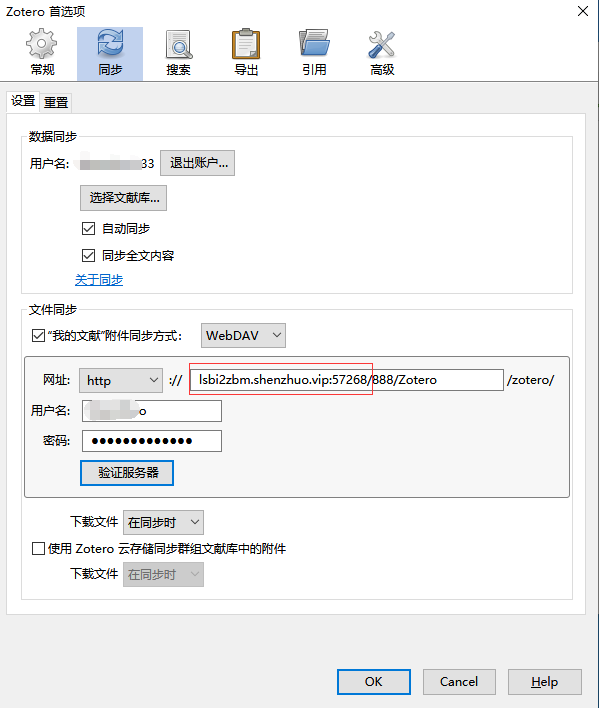This screenshot has width=599, height=708.
Task: Toggle "我的文献"附件同步方式 checkbox
Action: 38,336
